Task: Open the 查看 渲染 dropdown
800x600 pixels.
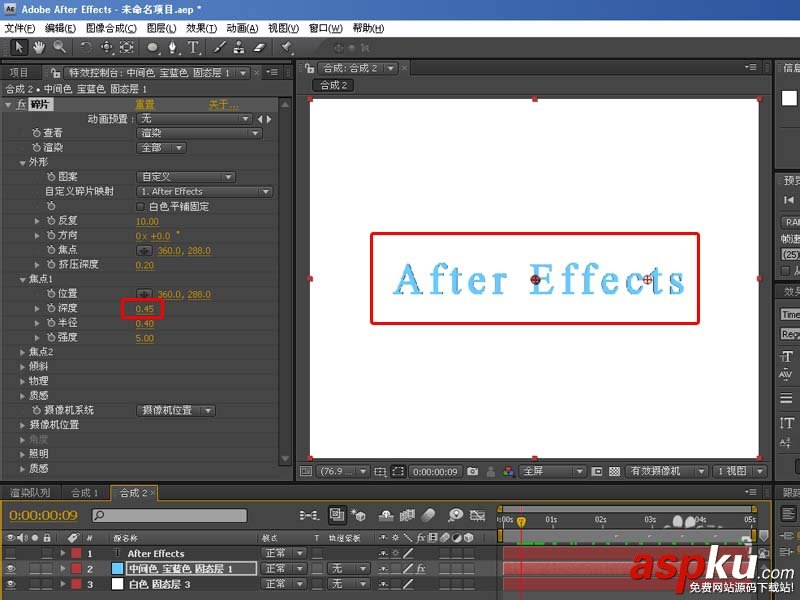Action: (x=199, y=133)
